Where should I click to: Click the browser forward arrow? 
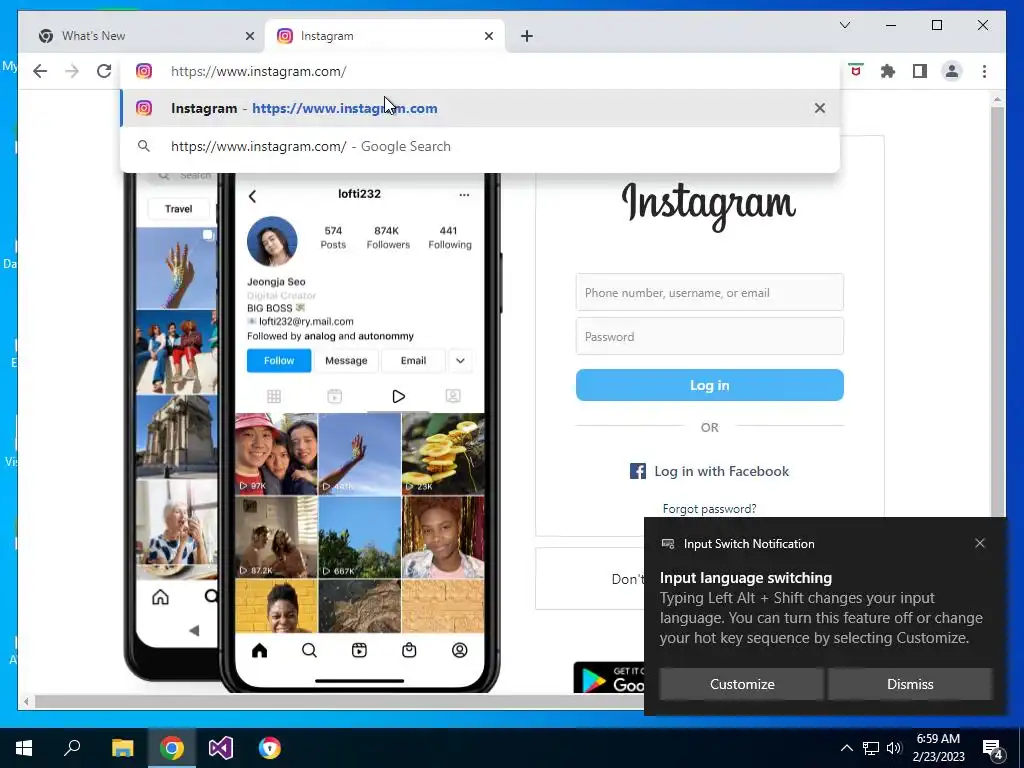click(72, 71)
